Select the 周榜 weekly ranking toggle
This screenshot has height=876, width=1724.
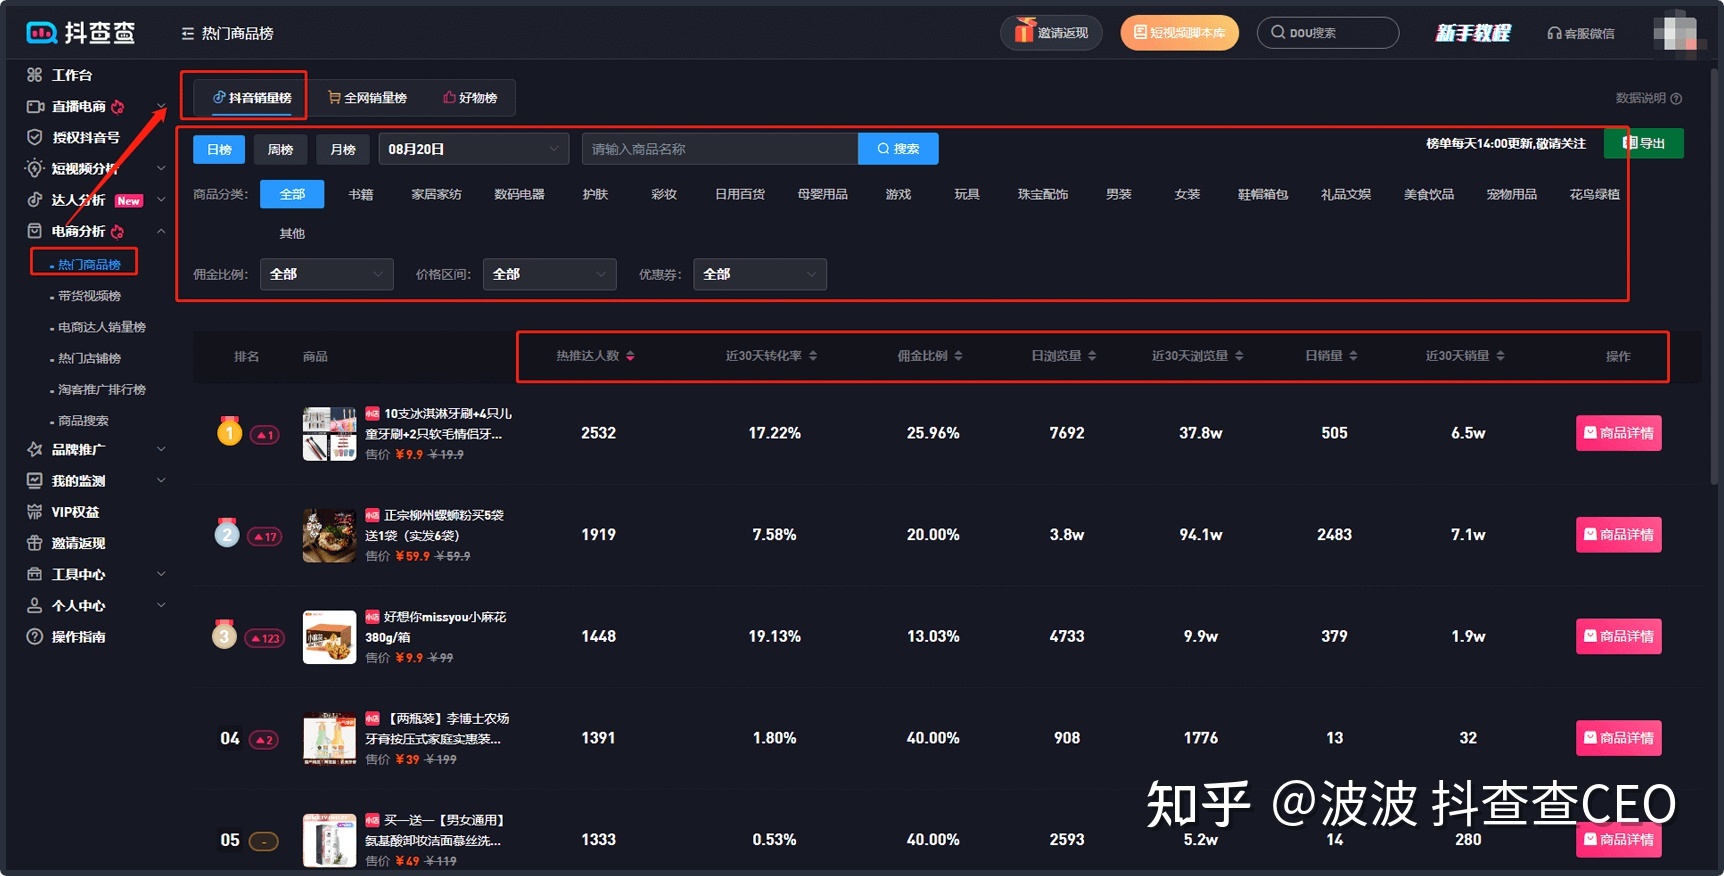click(280, 149)
